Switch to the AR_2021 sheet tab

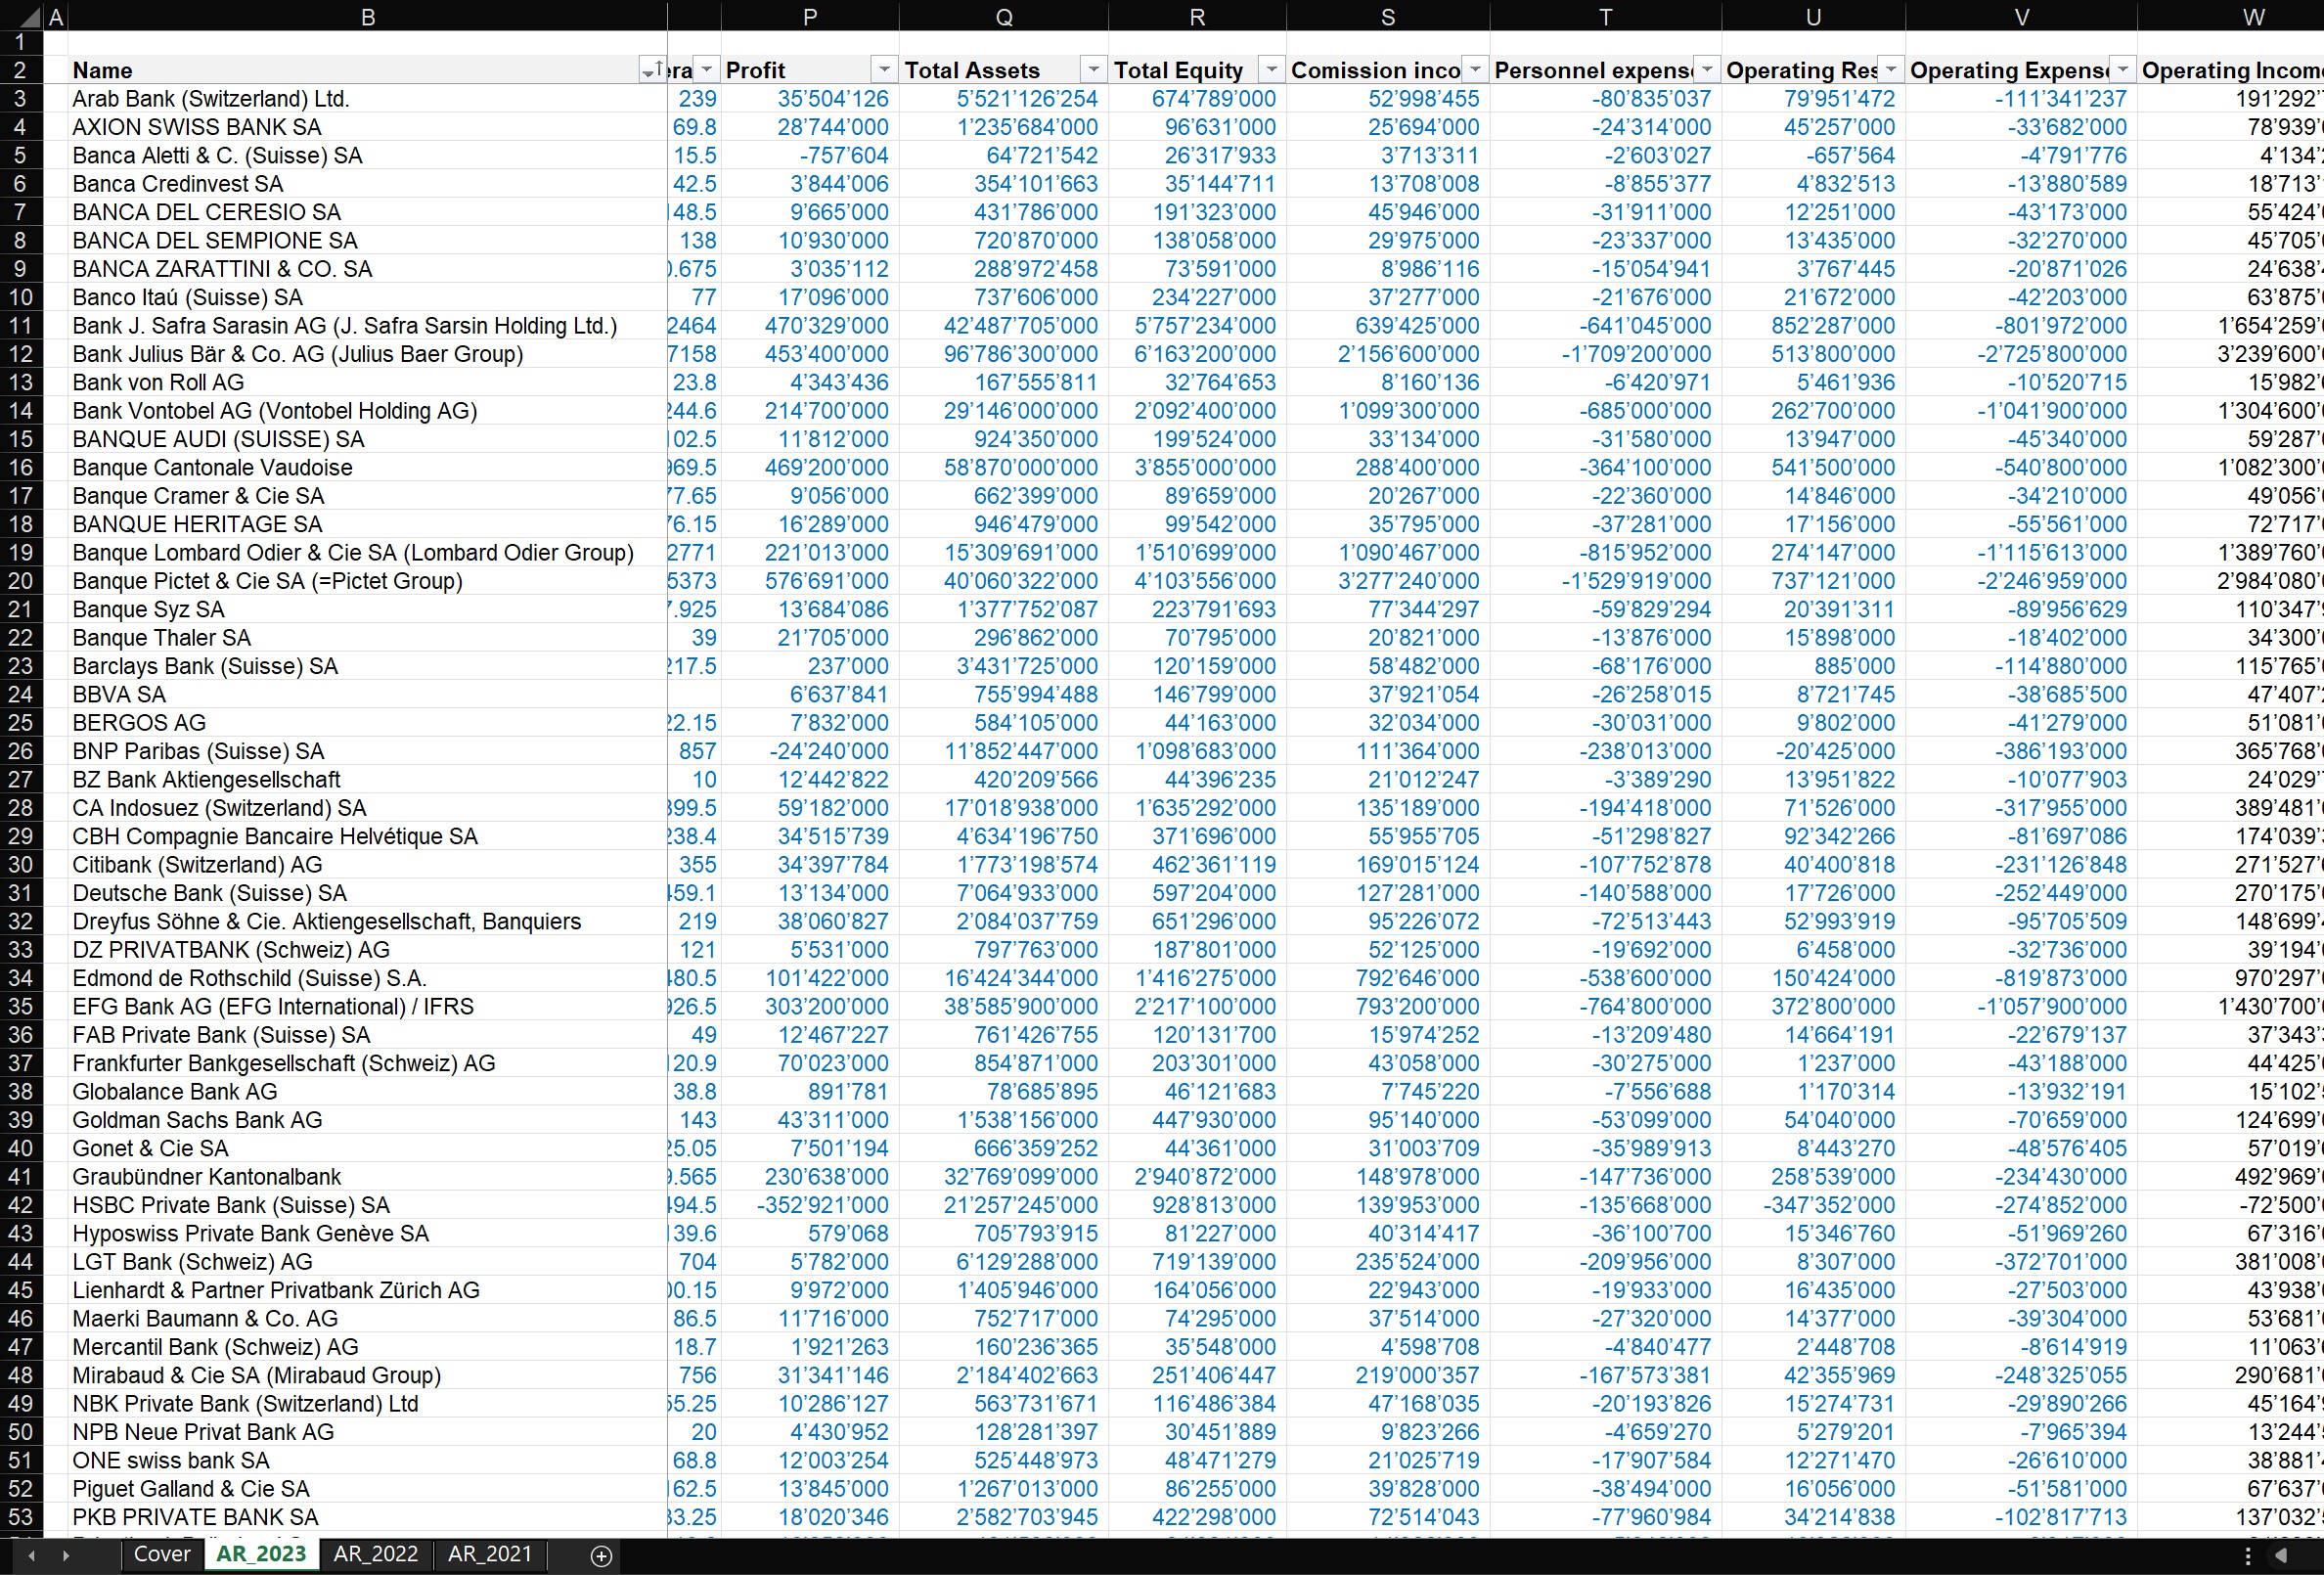coord(490,1554)
